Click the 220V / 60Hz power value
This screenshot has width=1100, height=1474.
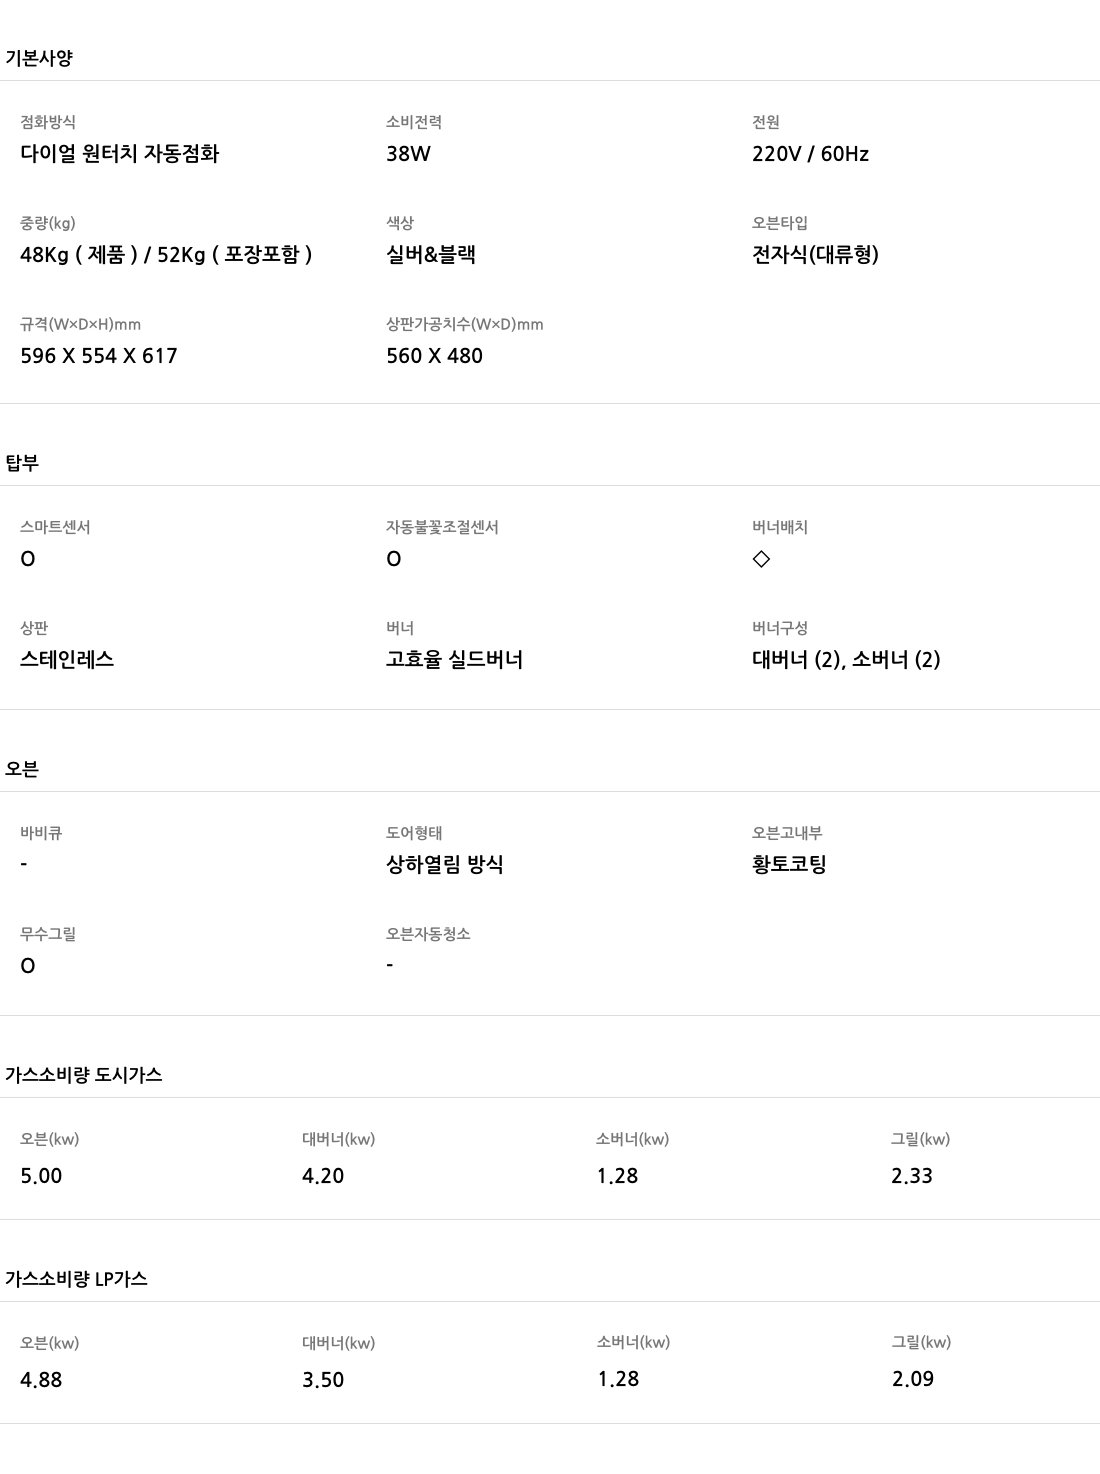(810, 154)
